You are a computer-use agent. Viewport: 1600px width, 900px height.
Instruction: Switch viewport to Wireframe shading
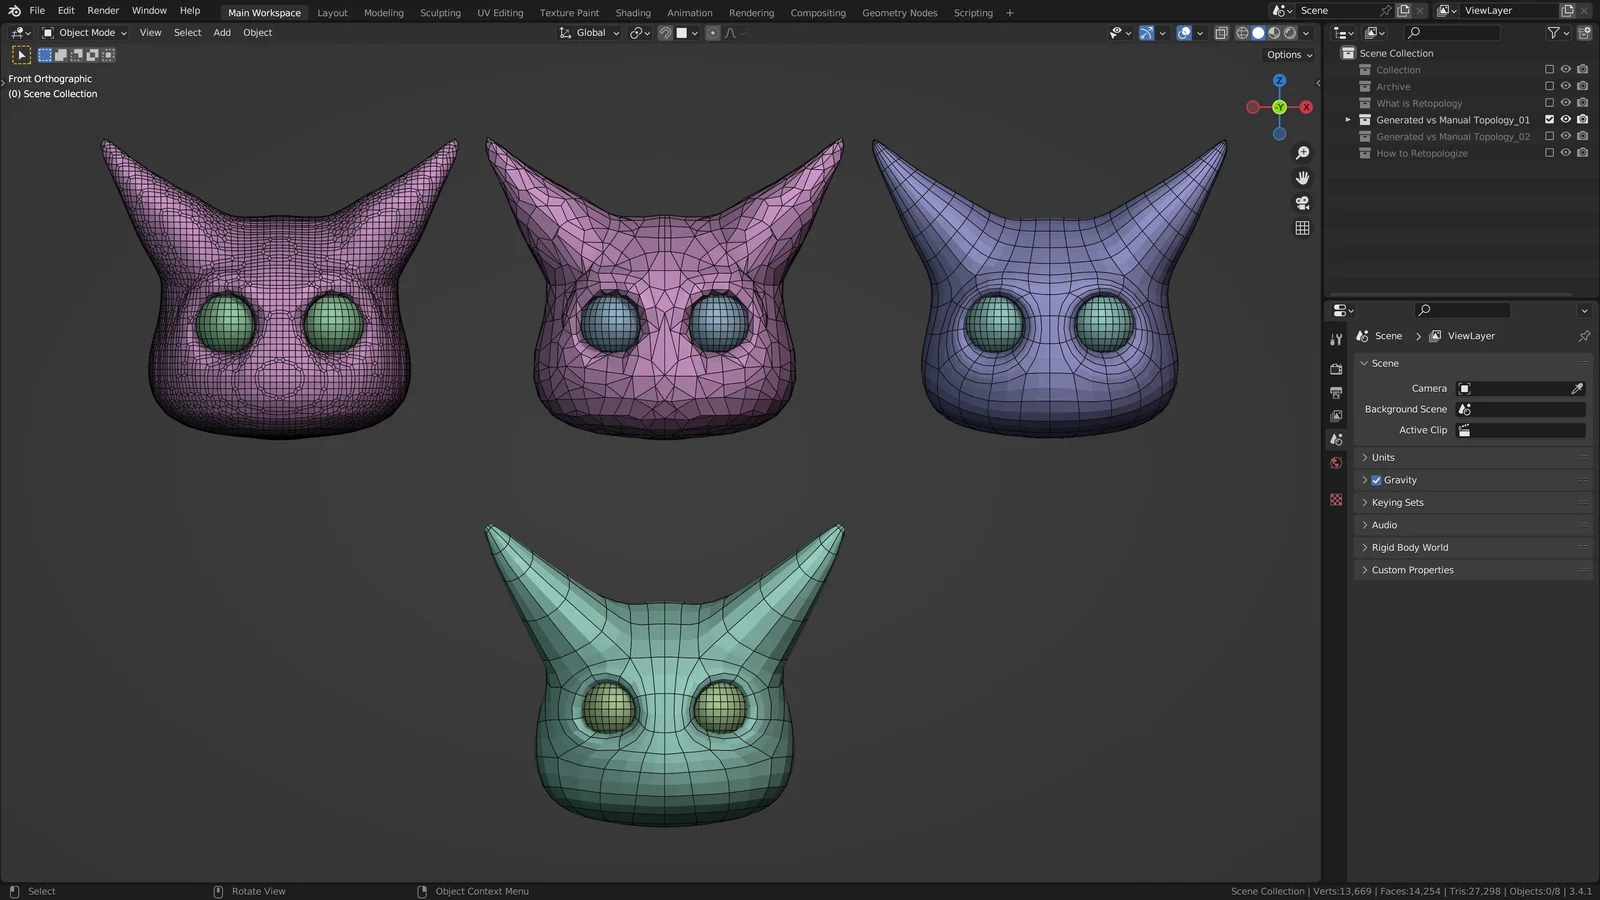(x=1240, y=33)
